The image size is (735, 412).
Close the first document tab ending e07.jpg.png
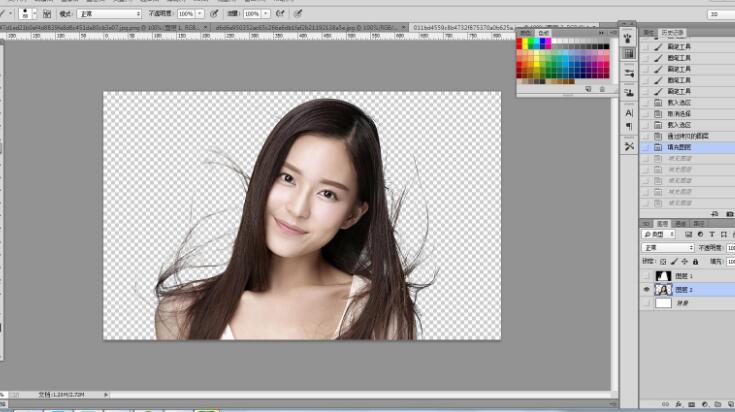coord(205,28)
